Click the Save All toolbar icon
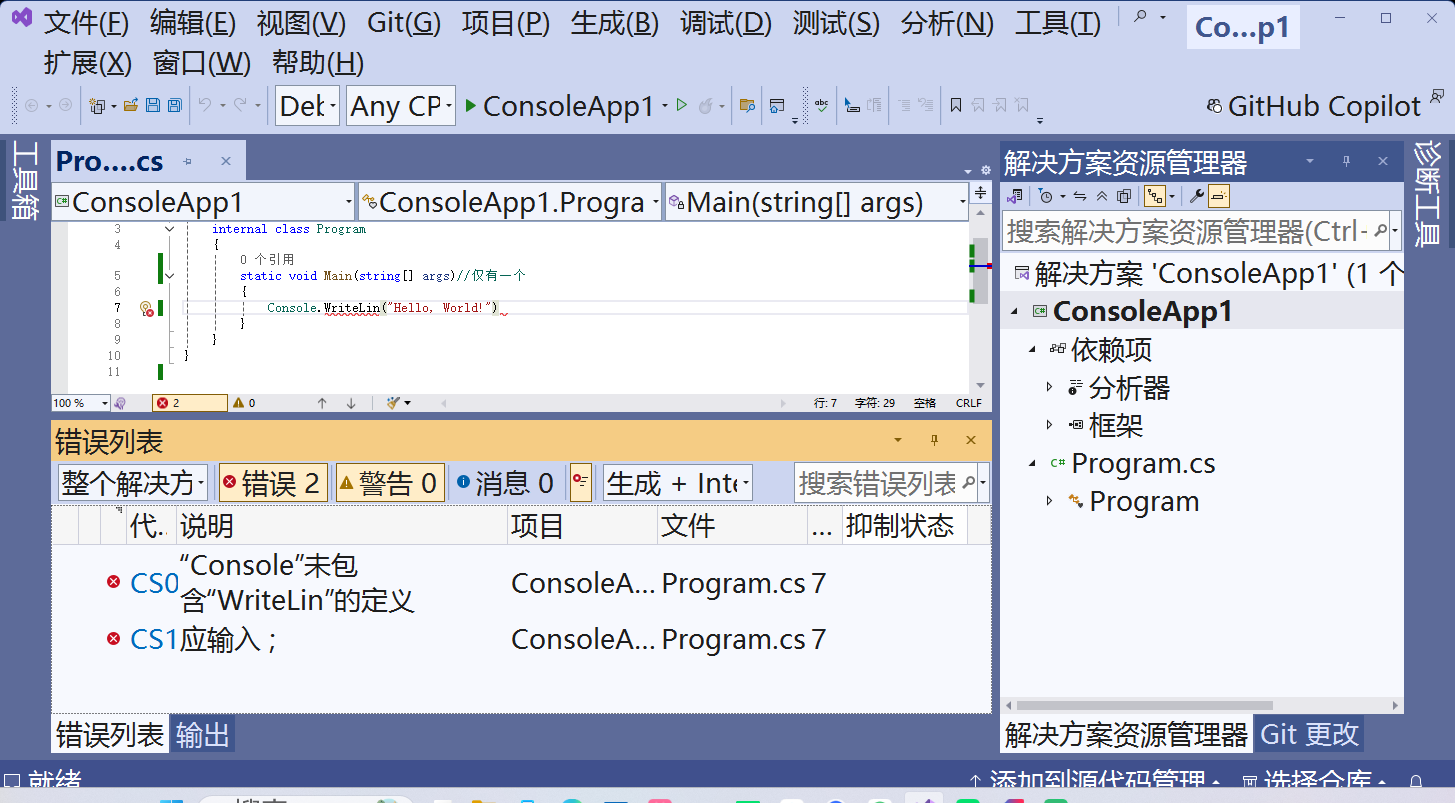1455x803 pixels. click(174, 105)
